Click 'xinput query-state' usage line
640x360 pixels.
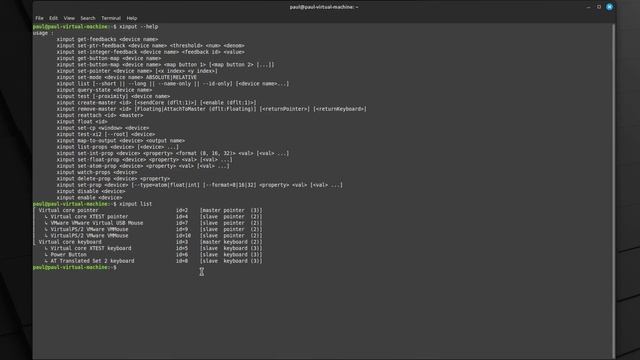(x=104, y=90)
